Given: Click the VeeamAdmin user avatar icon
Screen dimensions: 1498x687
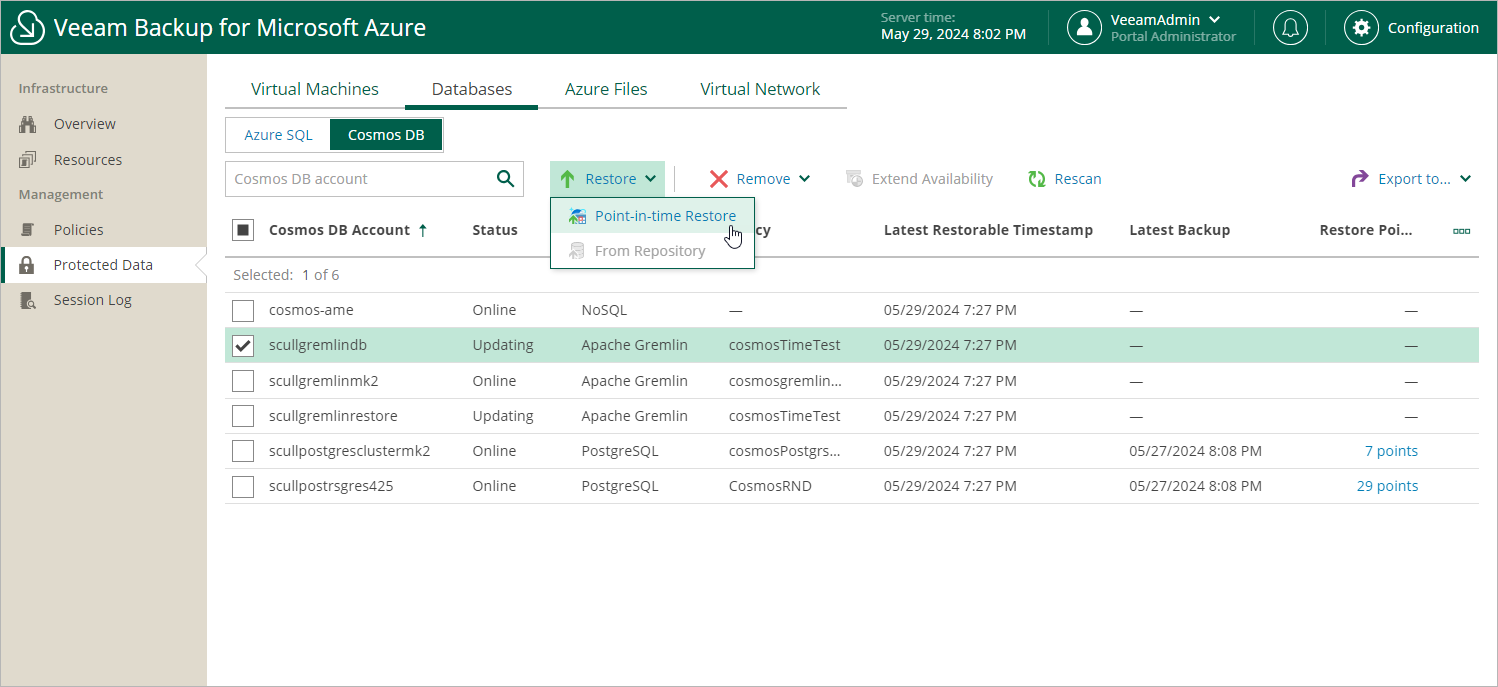Looking at the screenshot, I should (1084, 27).
